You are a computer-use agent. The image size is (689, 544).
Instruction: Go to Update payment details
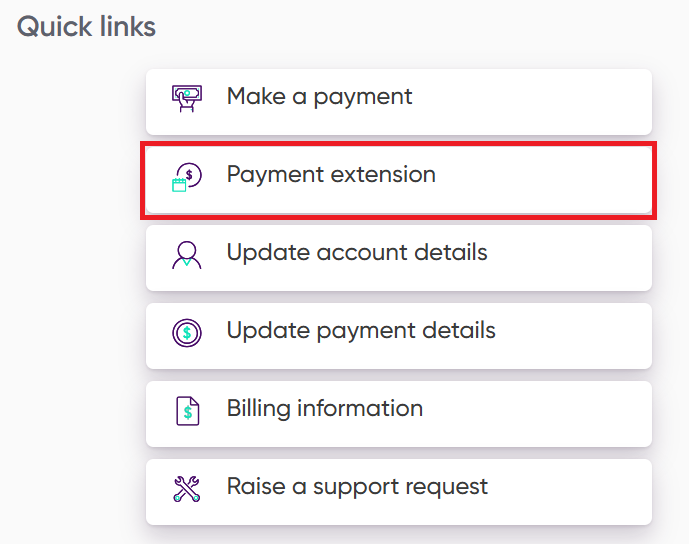(360, 331)
